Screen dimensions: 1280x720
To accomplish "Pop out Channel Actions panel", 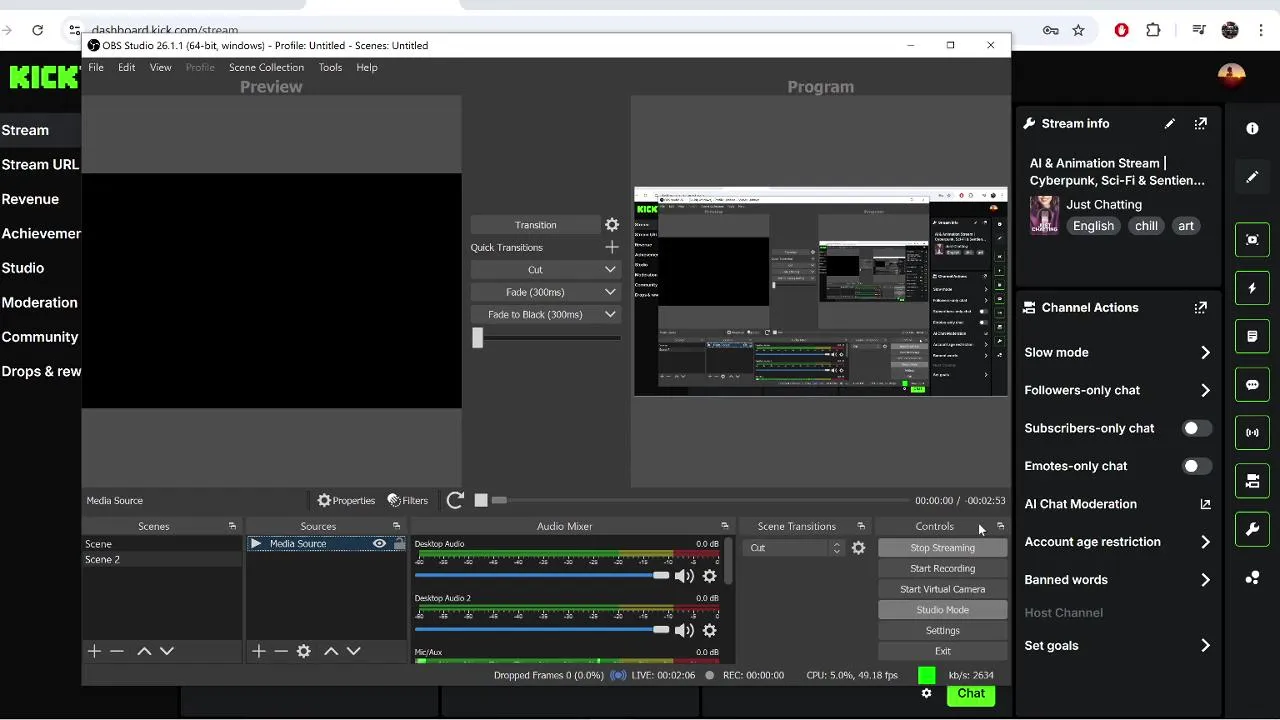I will pyautogui.click(x=1201, y=308).
